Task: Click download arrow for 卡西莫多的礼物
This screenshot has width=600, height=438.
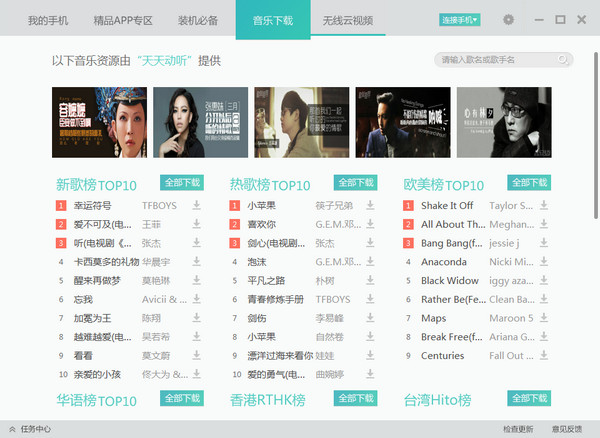Action: (197, 262)
